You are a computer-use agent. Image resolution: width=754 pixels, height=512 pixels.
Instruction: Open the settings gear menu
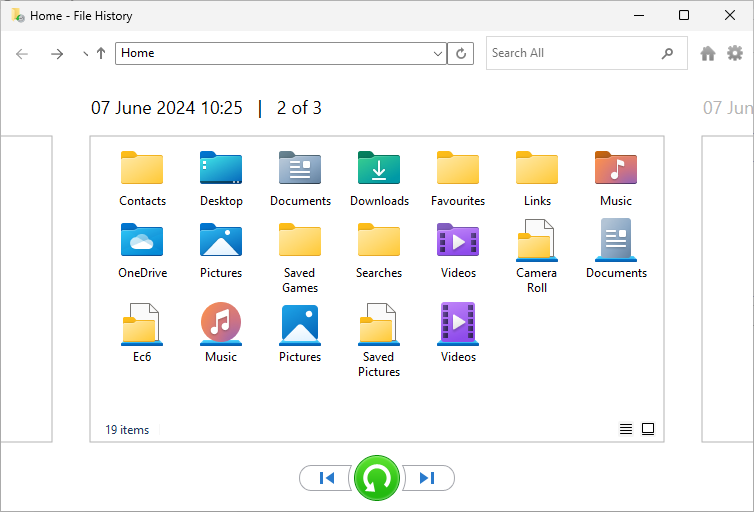click(x=735, y=54)
